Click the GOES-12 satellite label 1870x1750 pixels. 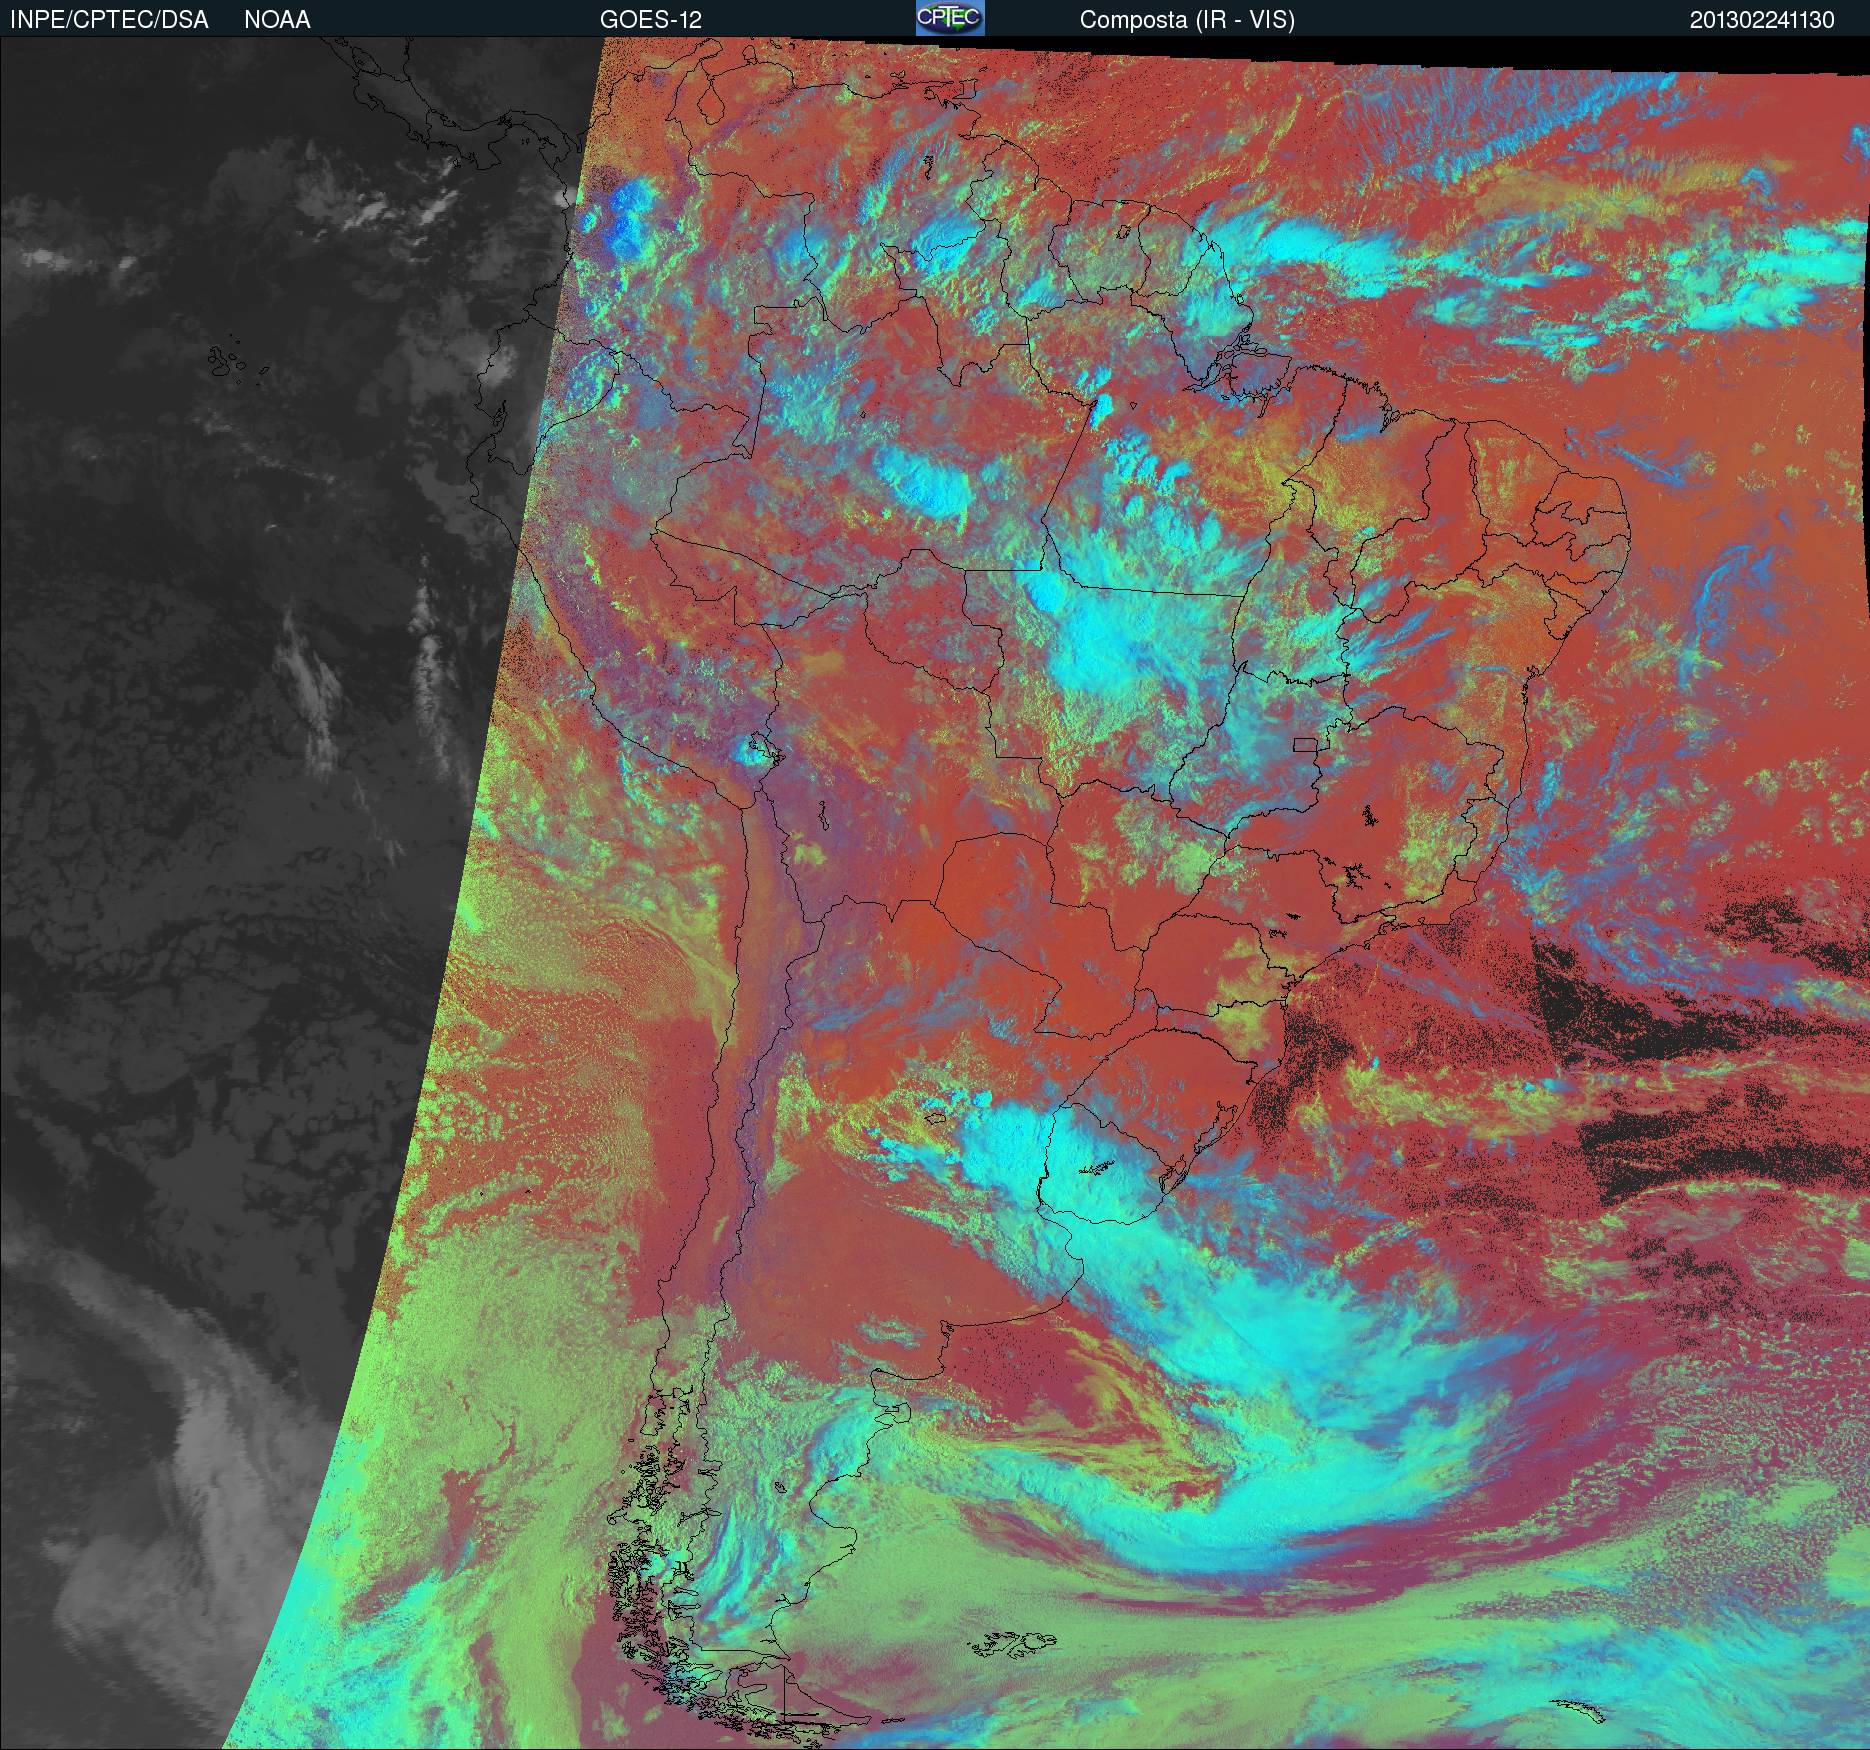click(651, 20)
